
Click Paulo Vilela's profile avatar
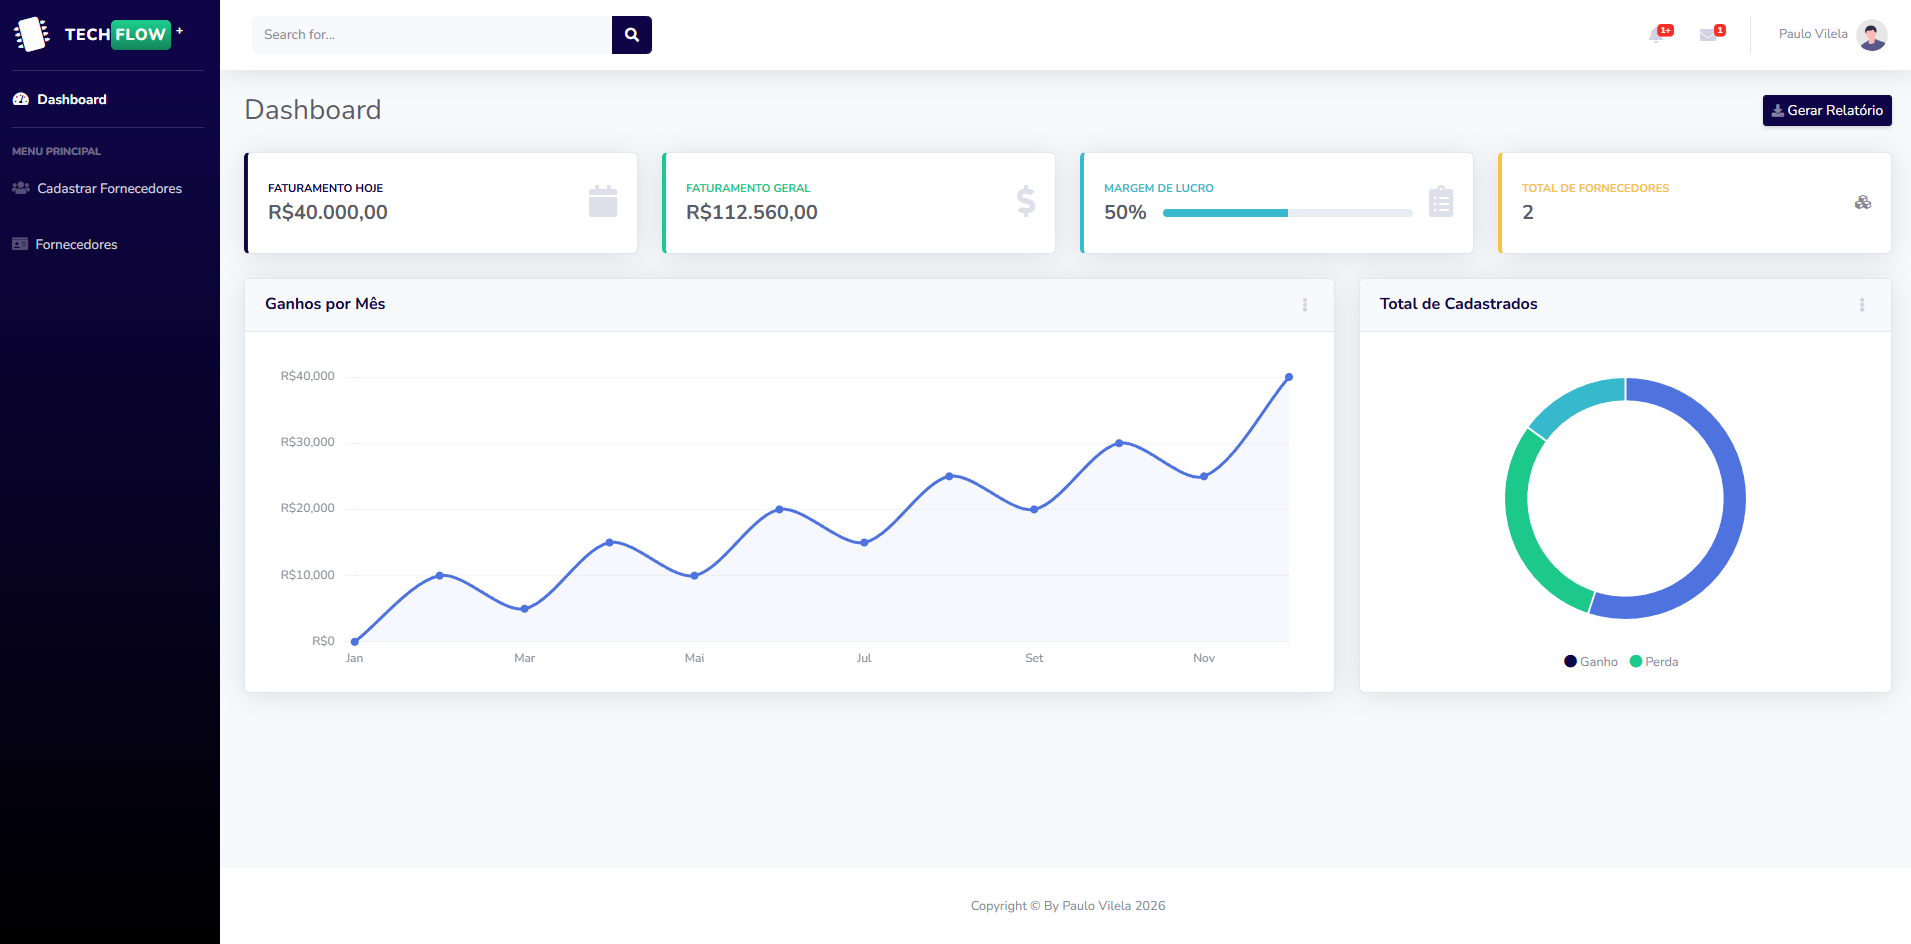click(1871, 35)
